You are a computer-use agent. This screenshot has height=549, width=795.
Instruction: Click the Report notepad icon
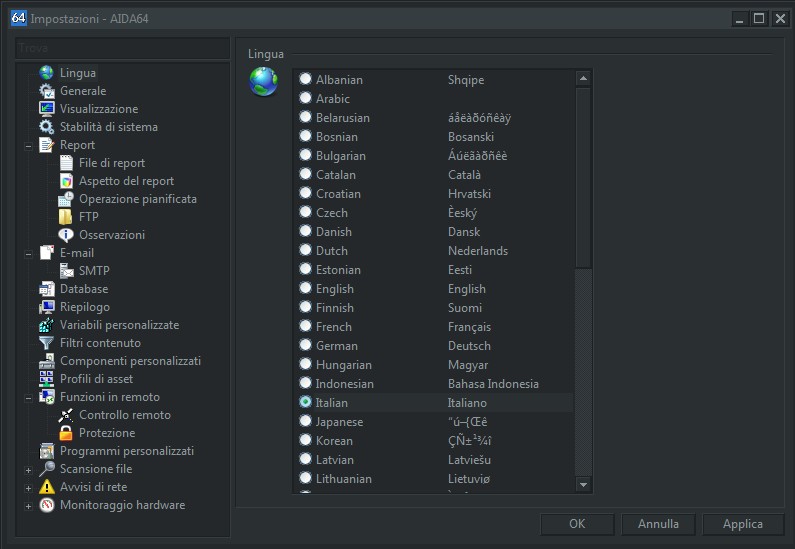[x=47, y=145]
